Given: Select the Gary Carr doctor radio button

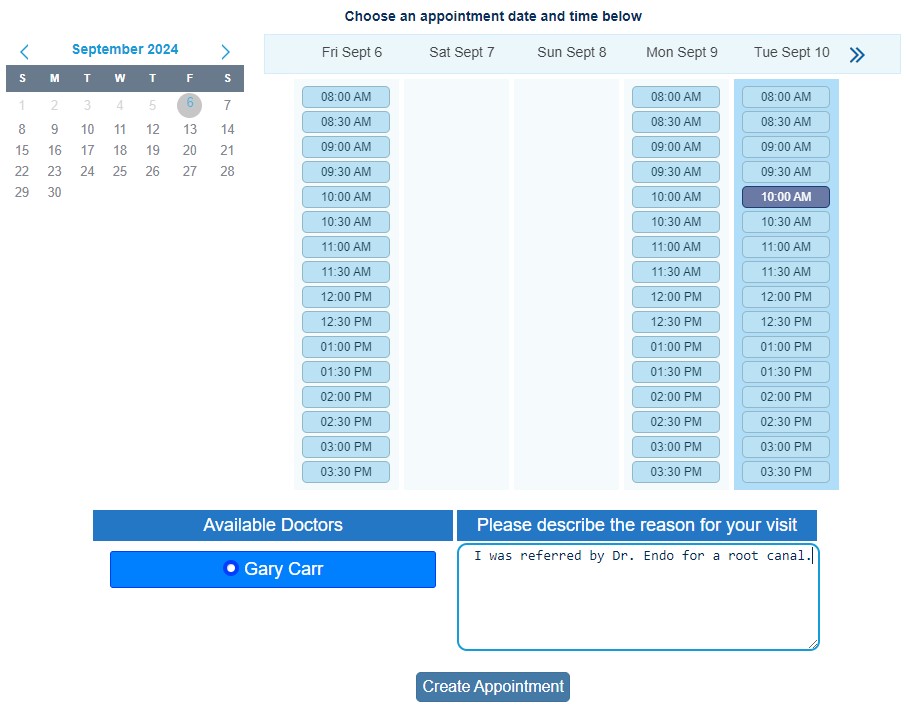Looking at the screenshot, I should (231, 568).
